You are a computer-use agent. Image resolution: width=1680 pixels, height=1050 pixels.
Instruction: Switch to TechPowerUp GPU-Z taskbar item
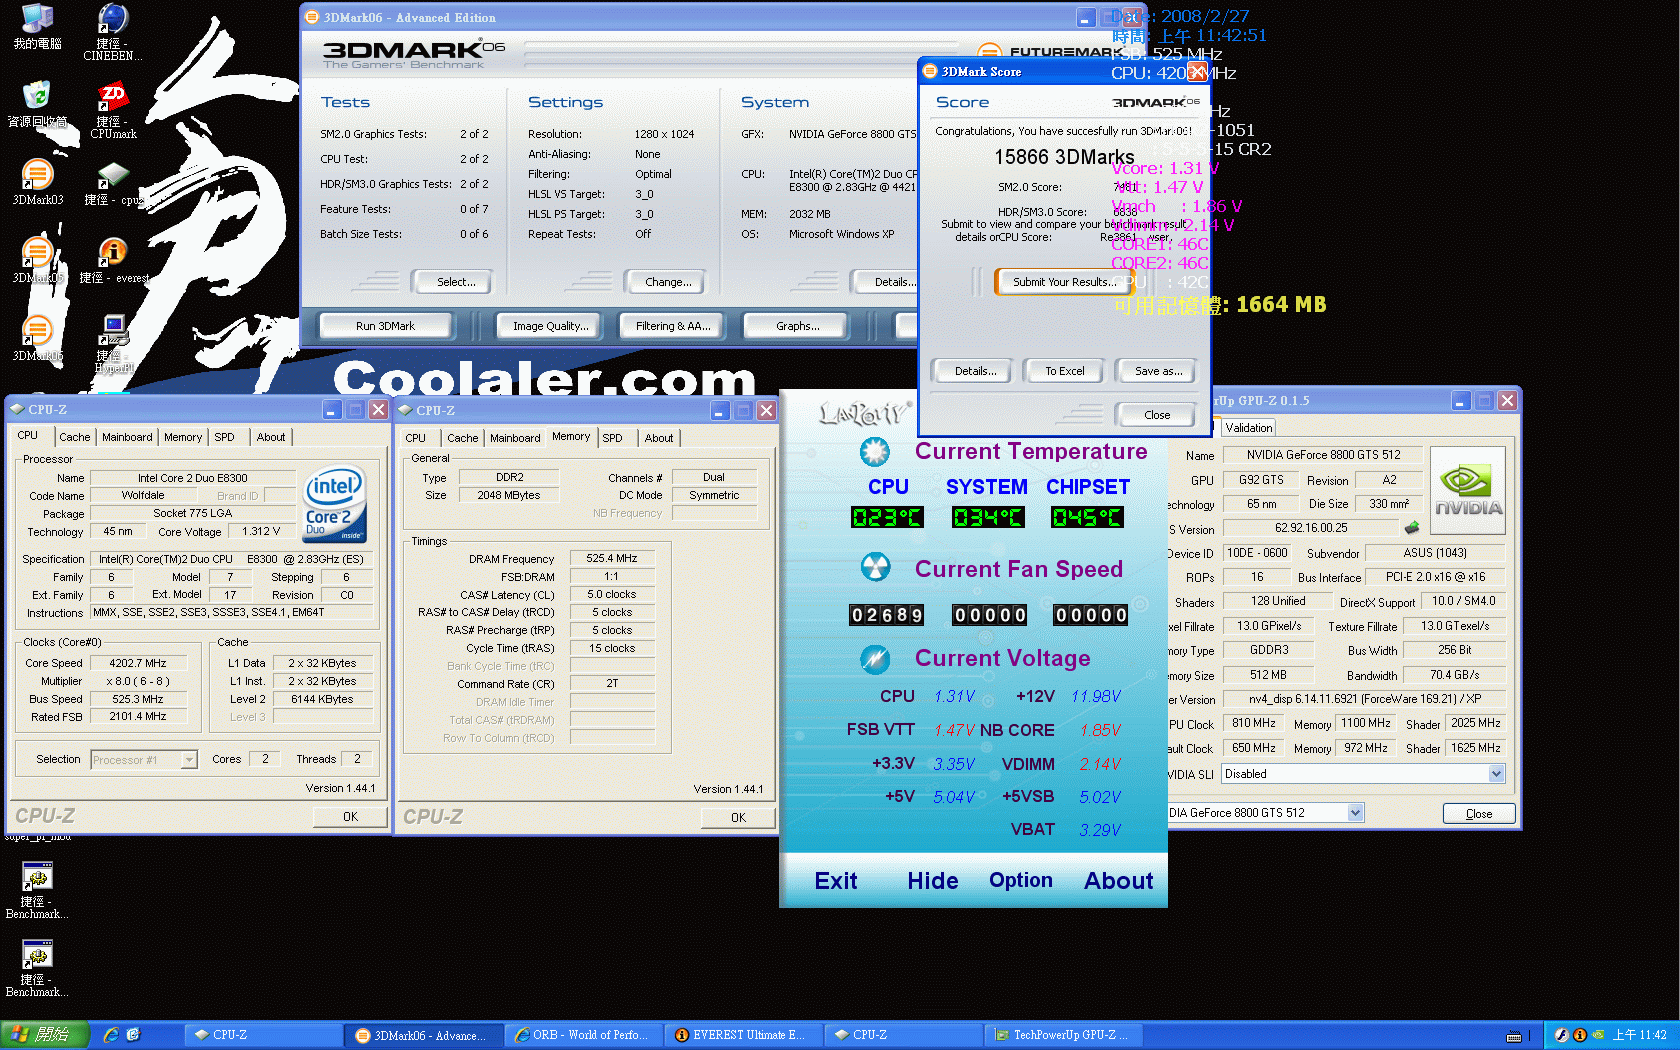[x=1064, y=1035]
